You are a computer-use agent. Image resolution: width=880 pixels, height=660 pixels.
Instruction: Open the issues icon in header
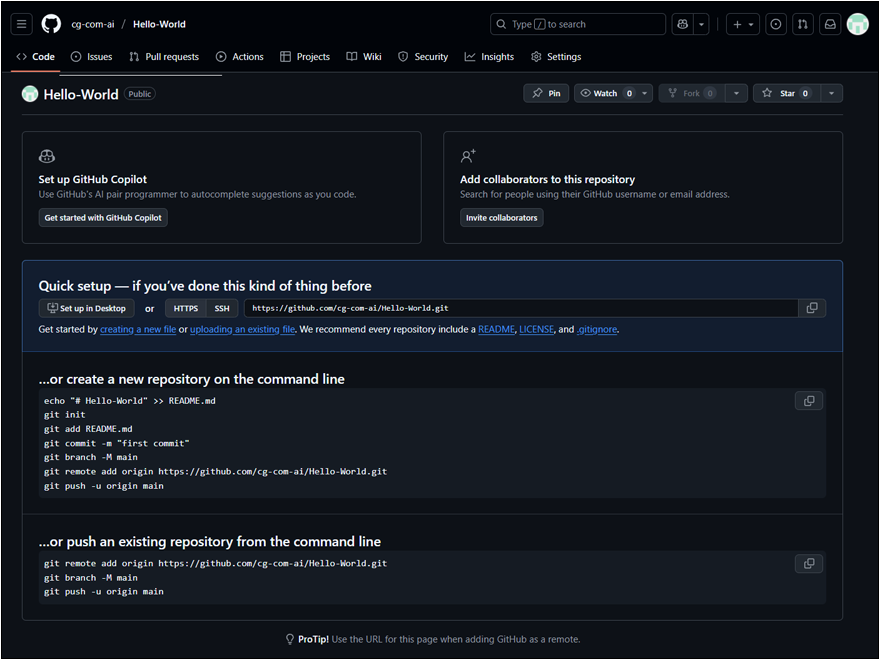tap(775, 24)
